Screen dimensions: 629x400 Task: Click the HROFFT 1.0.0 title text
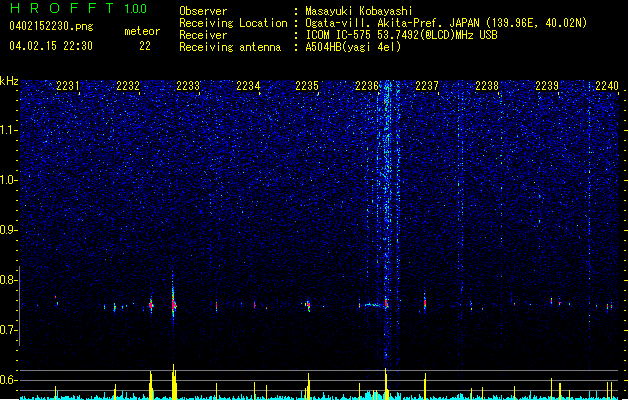pyautogui.click(x=79, y=8)
